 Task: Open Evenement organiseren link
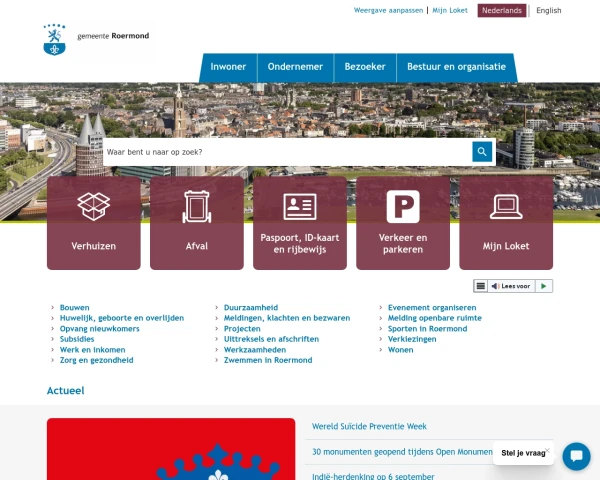[x=432, y=307]
